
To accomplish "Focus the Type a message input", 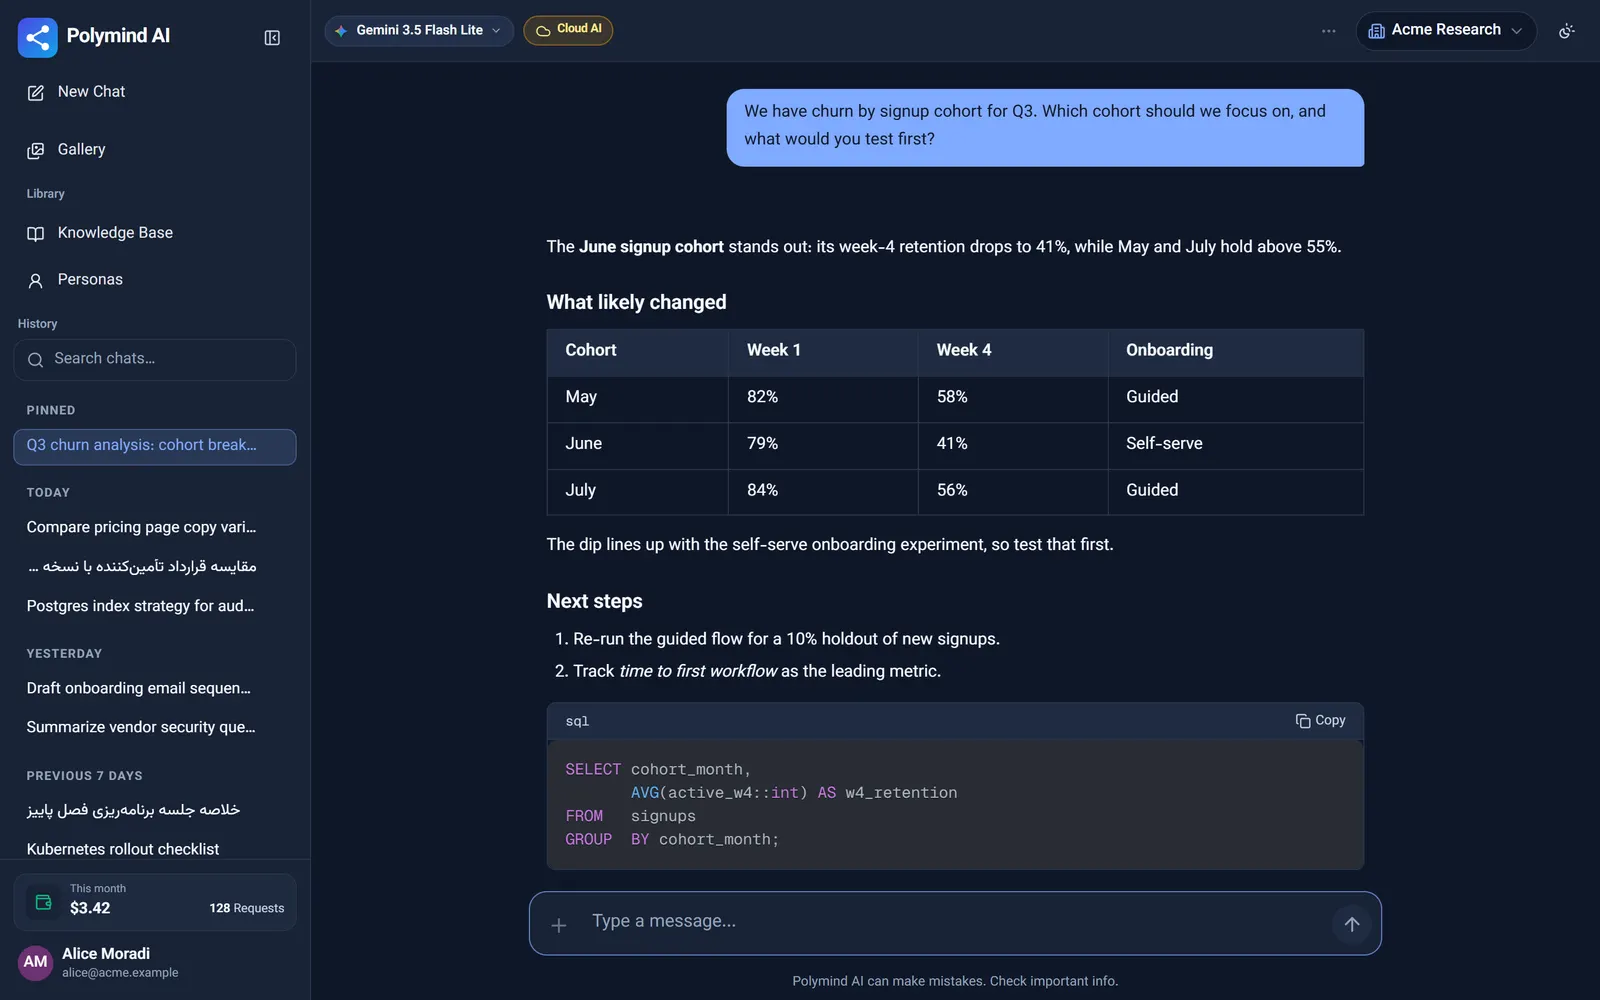I will pyautogui.click(x=955, y=922).
